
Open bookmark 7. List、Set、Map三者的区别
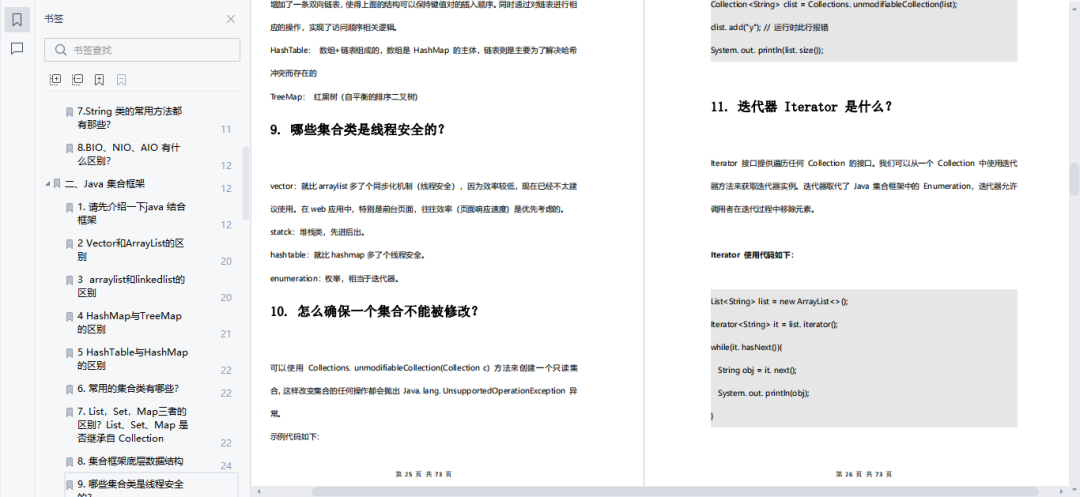(132, 425)
